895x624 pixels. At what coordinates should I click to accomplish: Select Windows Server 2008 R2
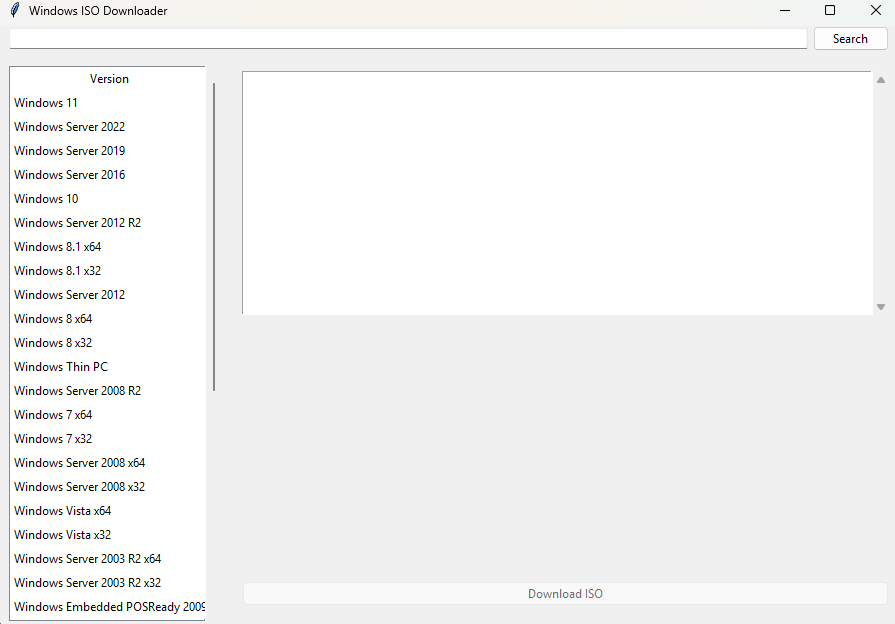point(107,390)
